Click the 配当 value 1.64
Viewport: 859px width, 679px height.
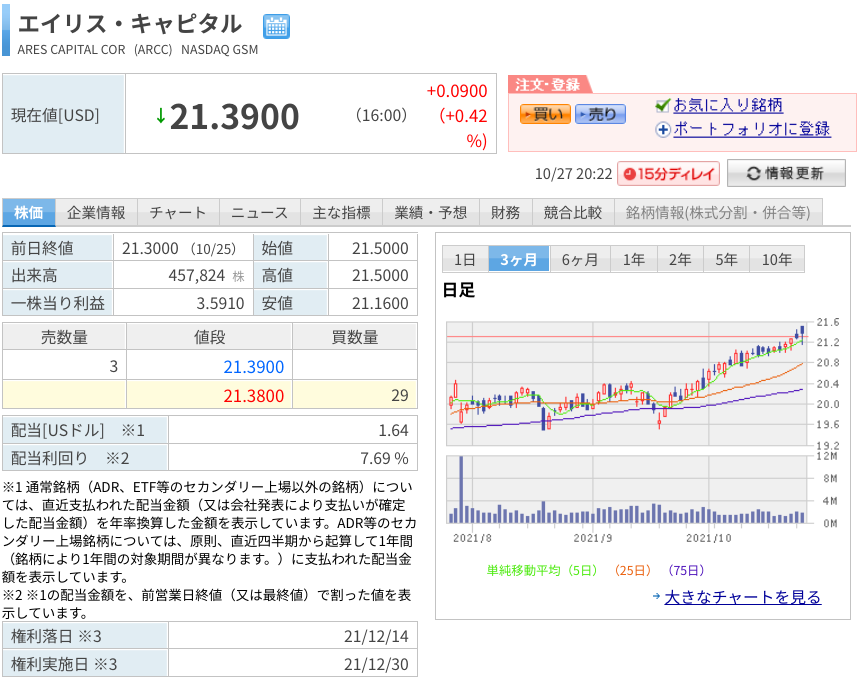[393, 430]
